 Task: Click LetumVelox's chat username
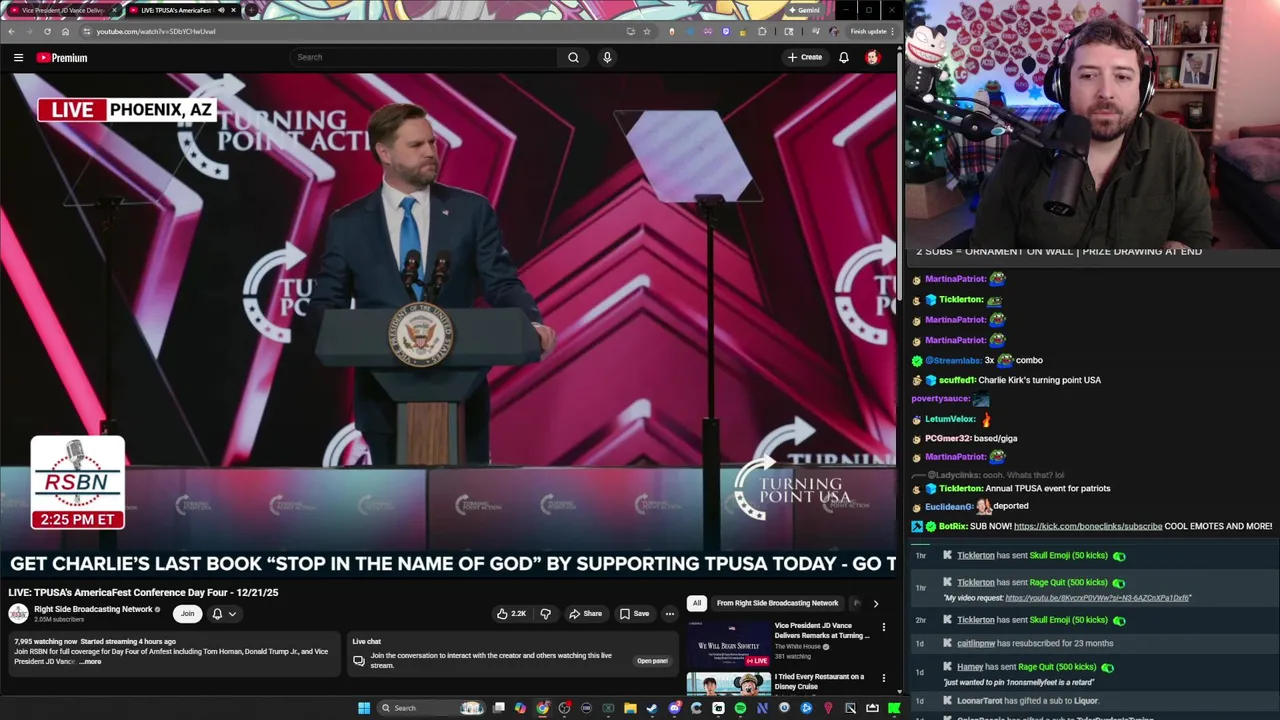coord(950,419)
